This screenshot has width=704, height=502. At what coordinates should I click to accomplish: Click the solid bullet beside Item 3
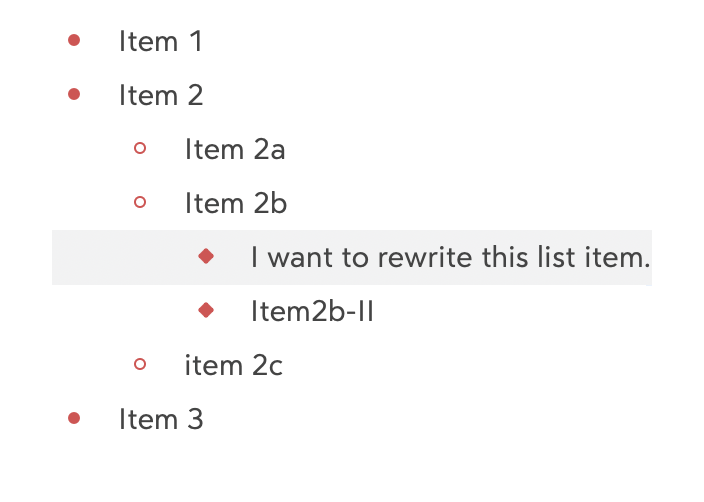point(73,419)
